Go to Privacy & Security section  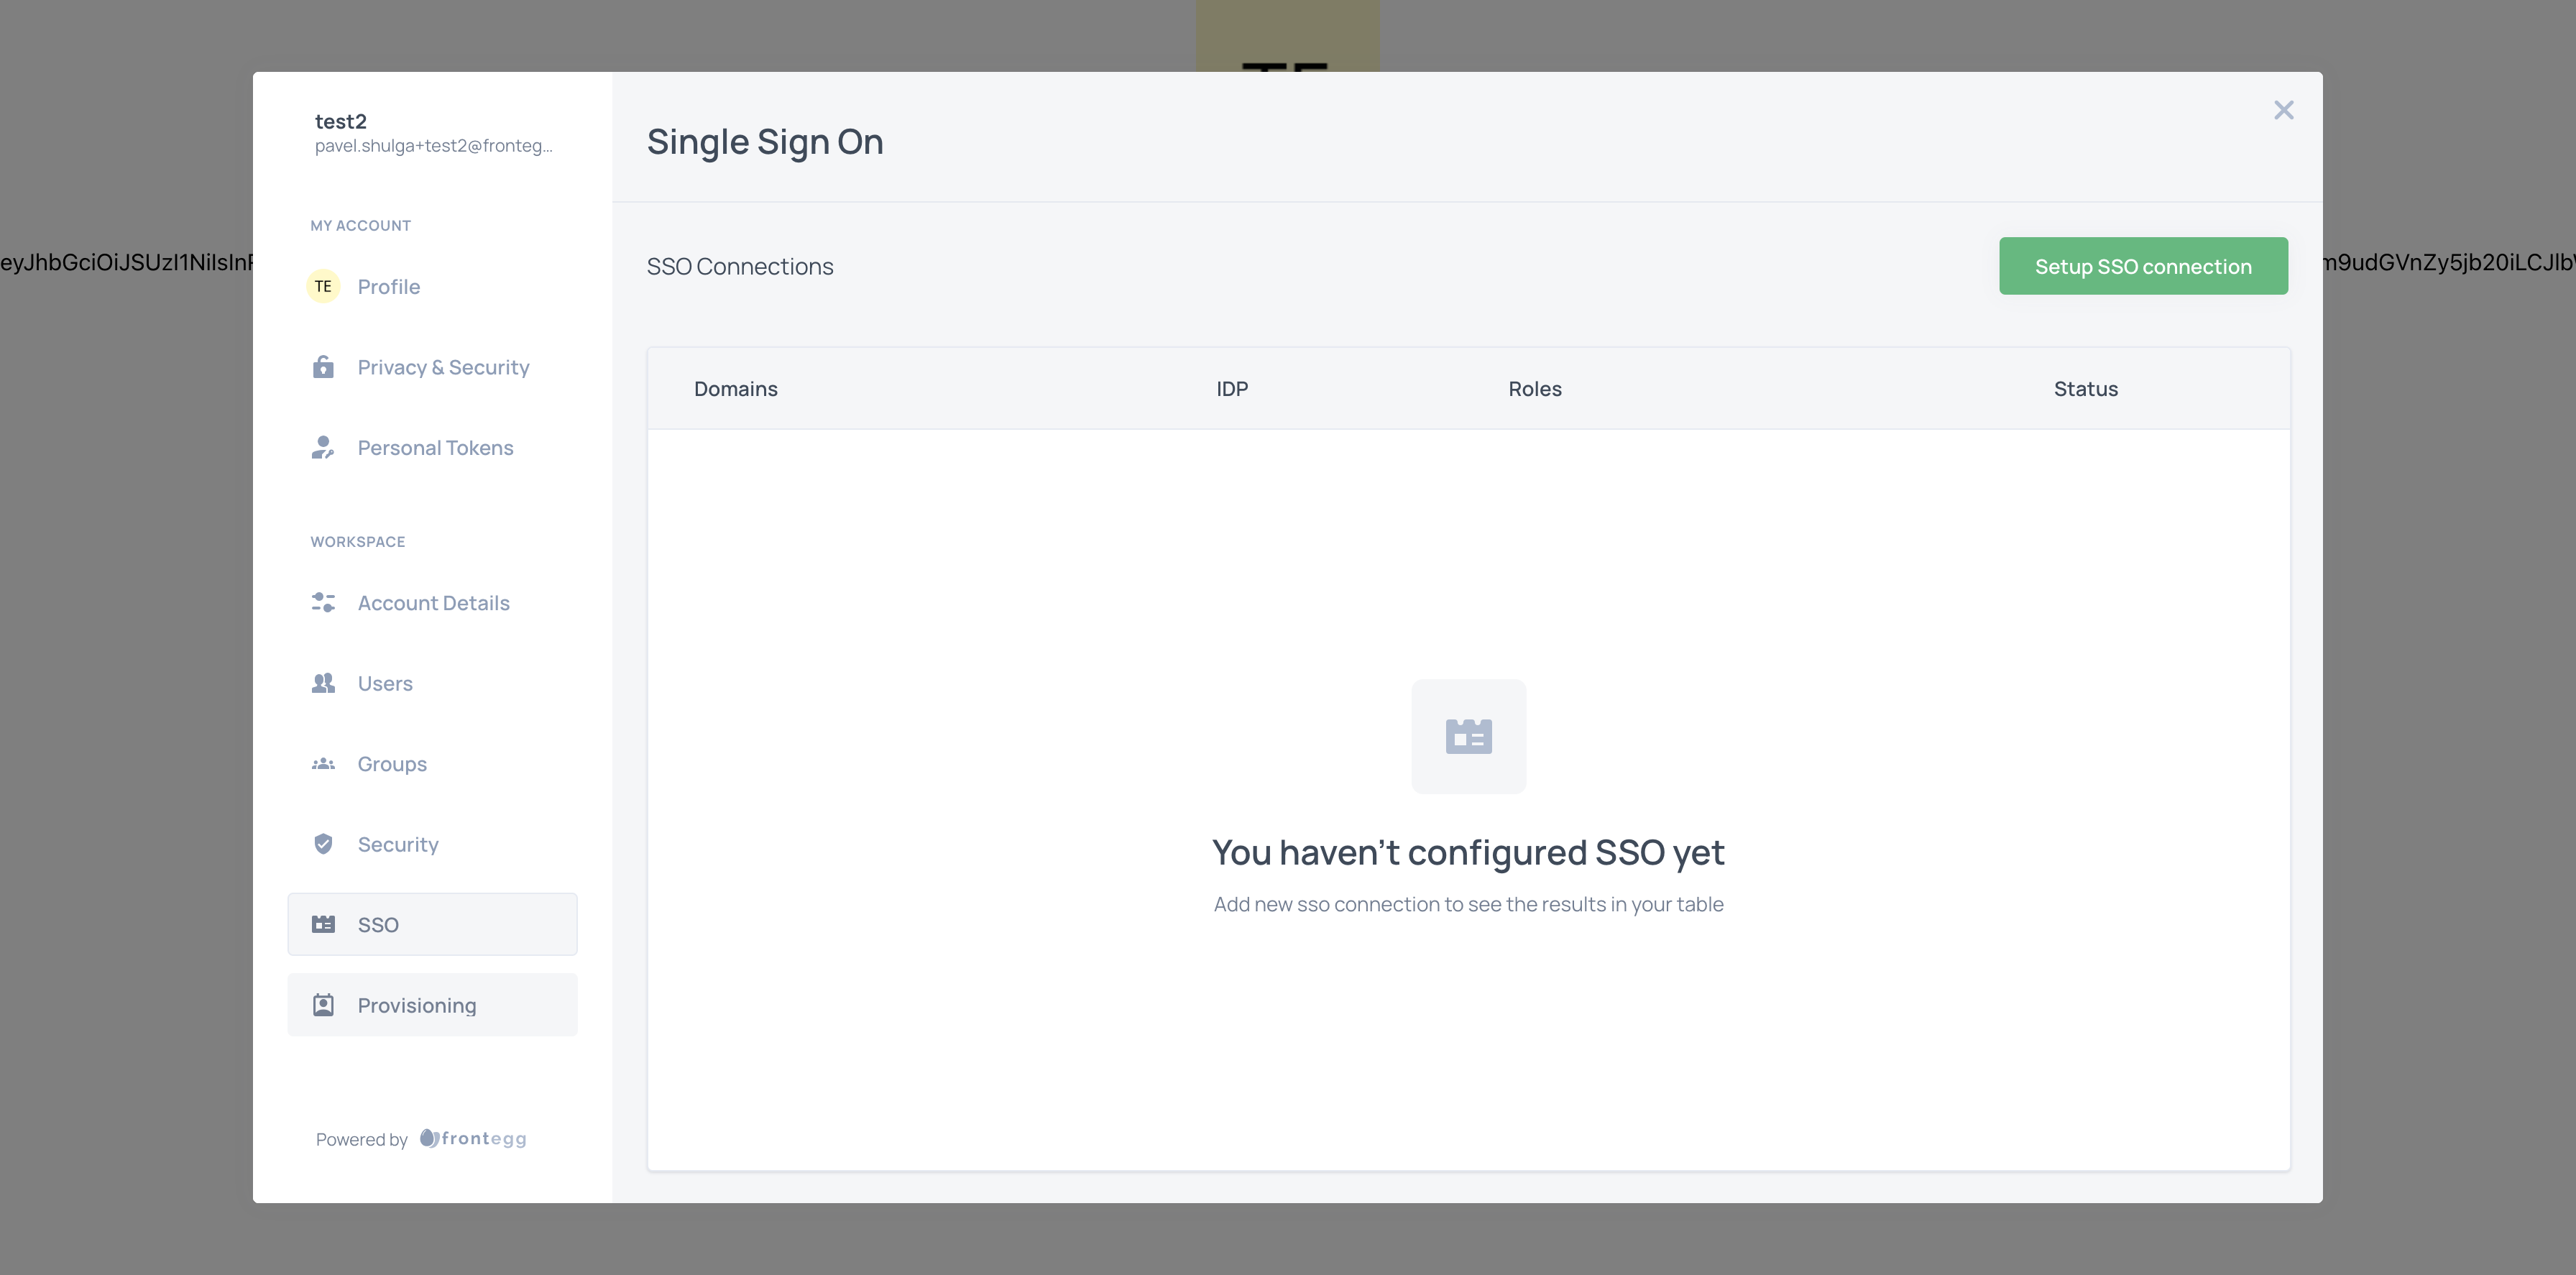[x=443, y=367]
